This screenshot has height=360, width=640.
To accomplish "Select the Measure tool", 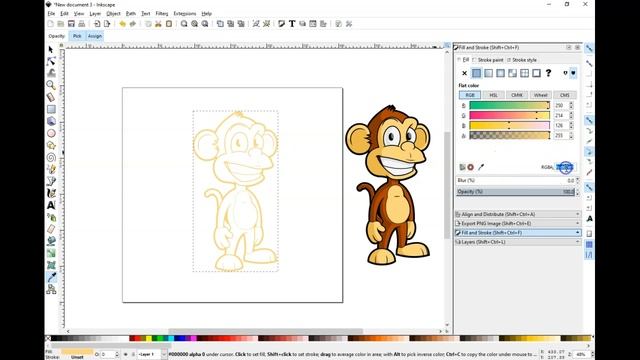I will coord(51,97).
